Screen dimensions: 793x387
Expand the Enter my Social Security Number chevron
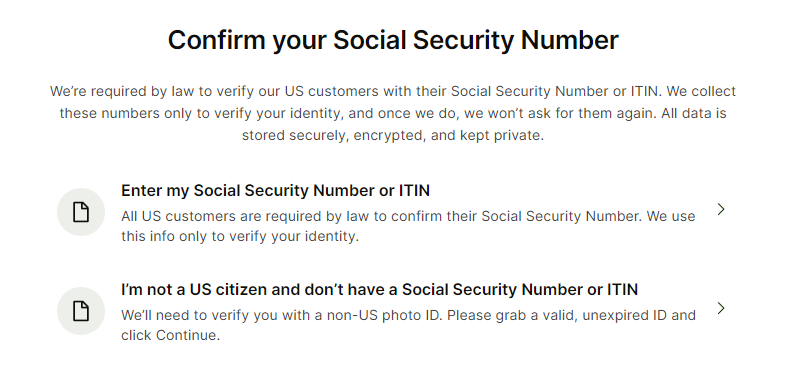pyautogui.click(x=721, y=209)
